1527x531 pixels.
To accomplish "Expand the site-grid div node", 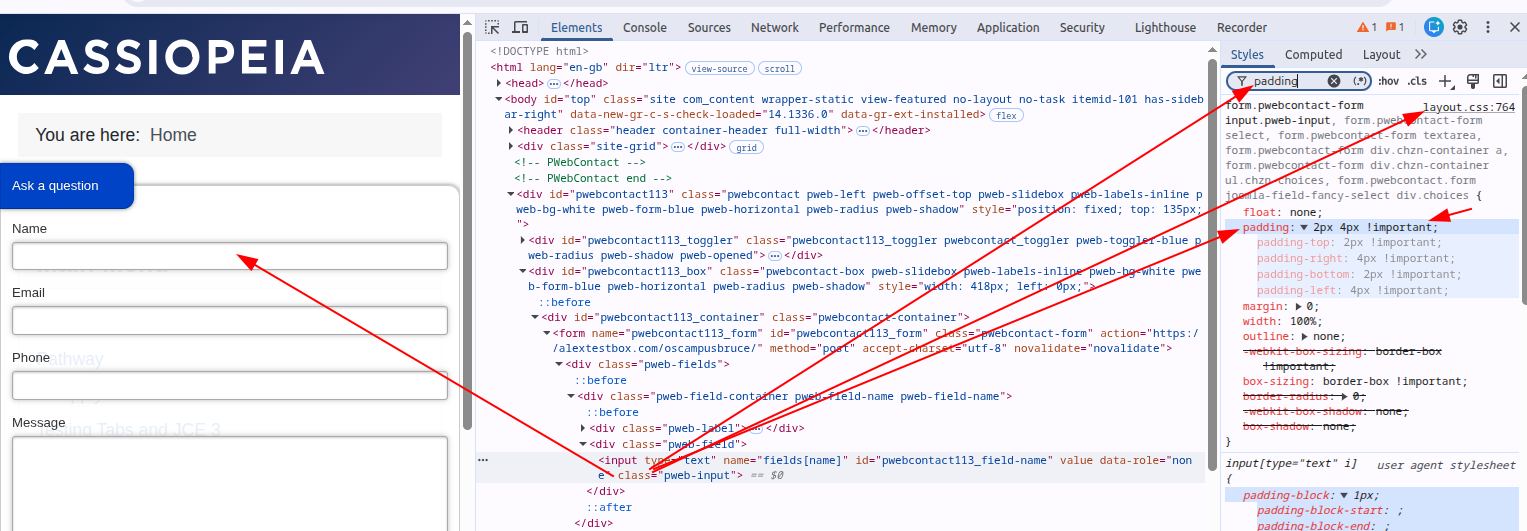I will [x=511, y=147].
